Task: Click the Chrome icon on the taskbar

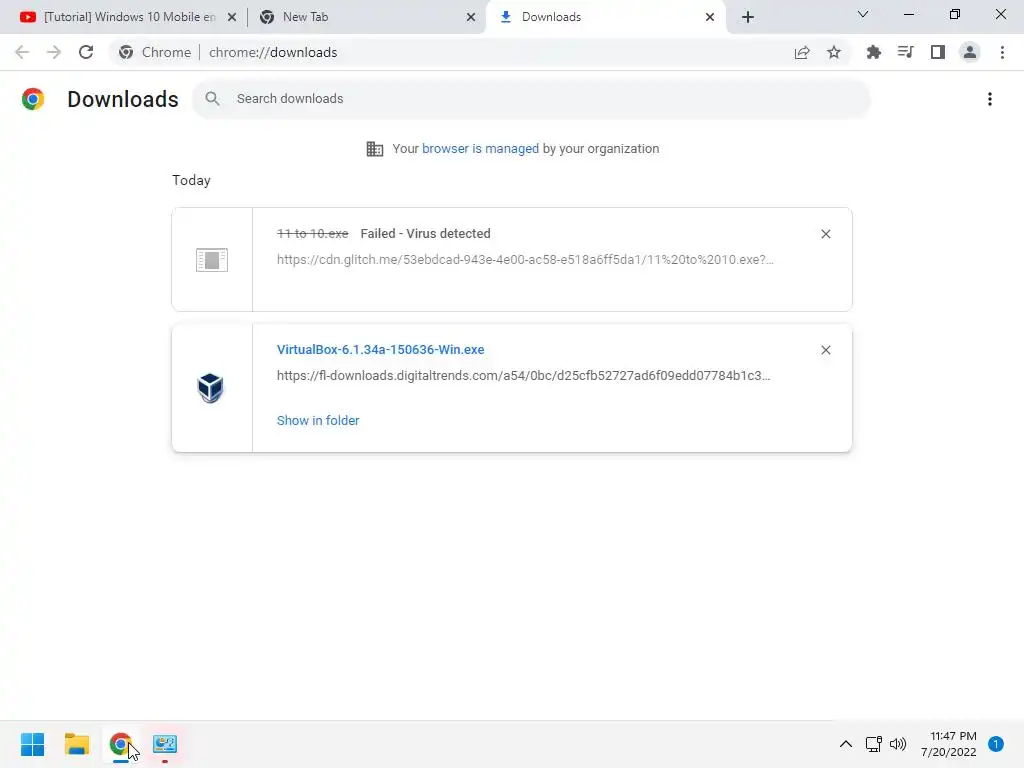Action: [121, 744]
